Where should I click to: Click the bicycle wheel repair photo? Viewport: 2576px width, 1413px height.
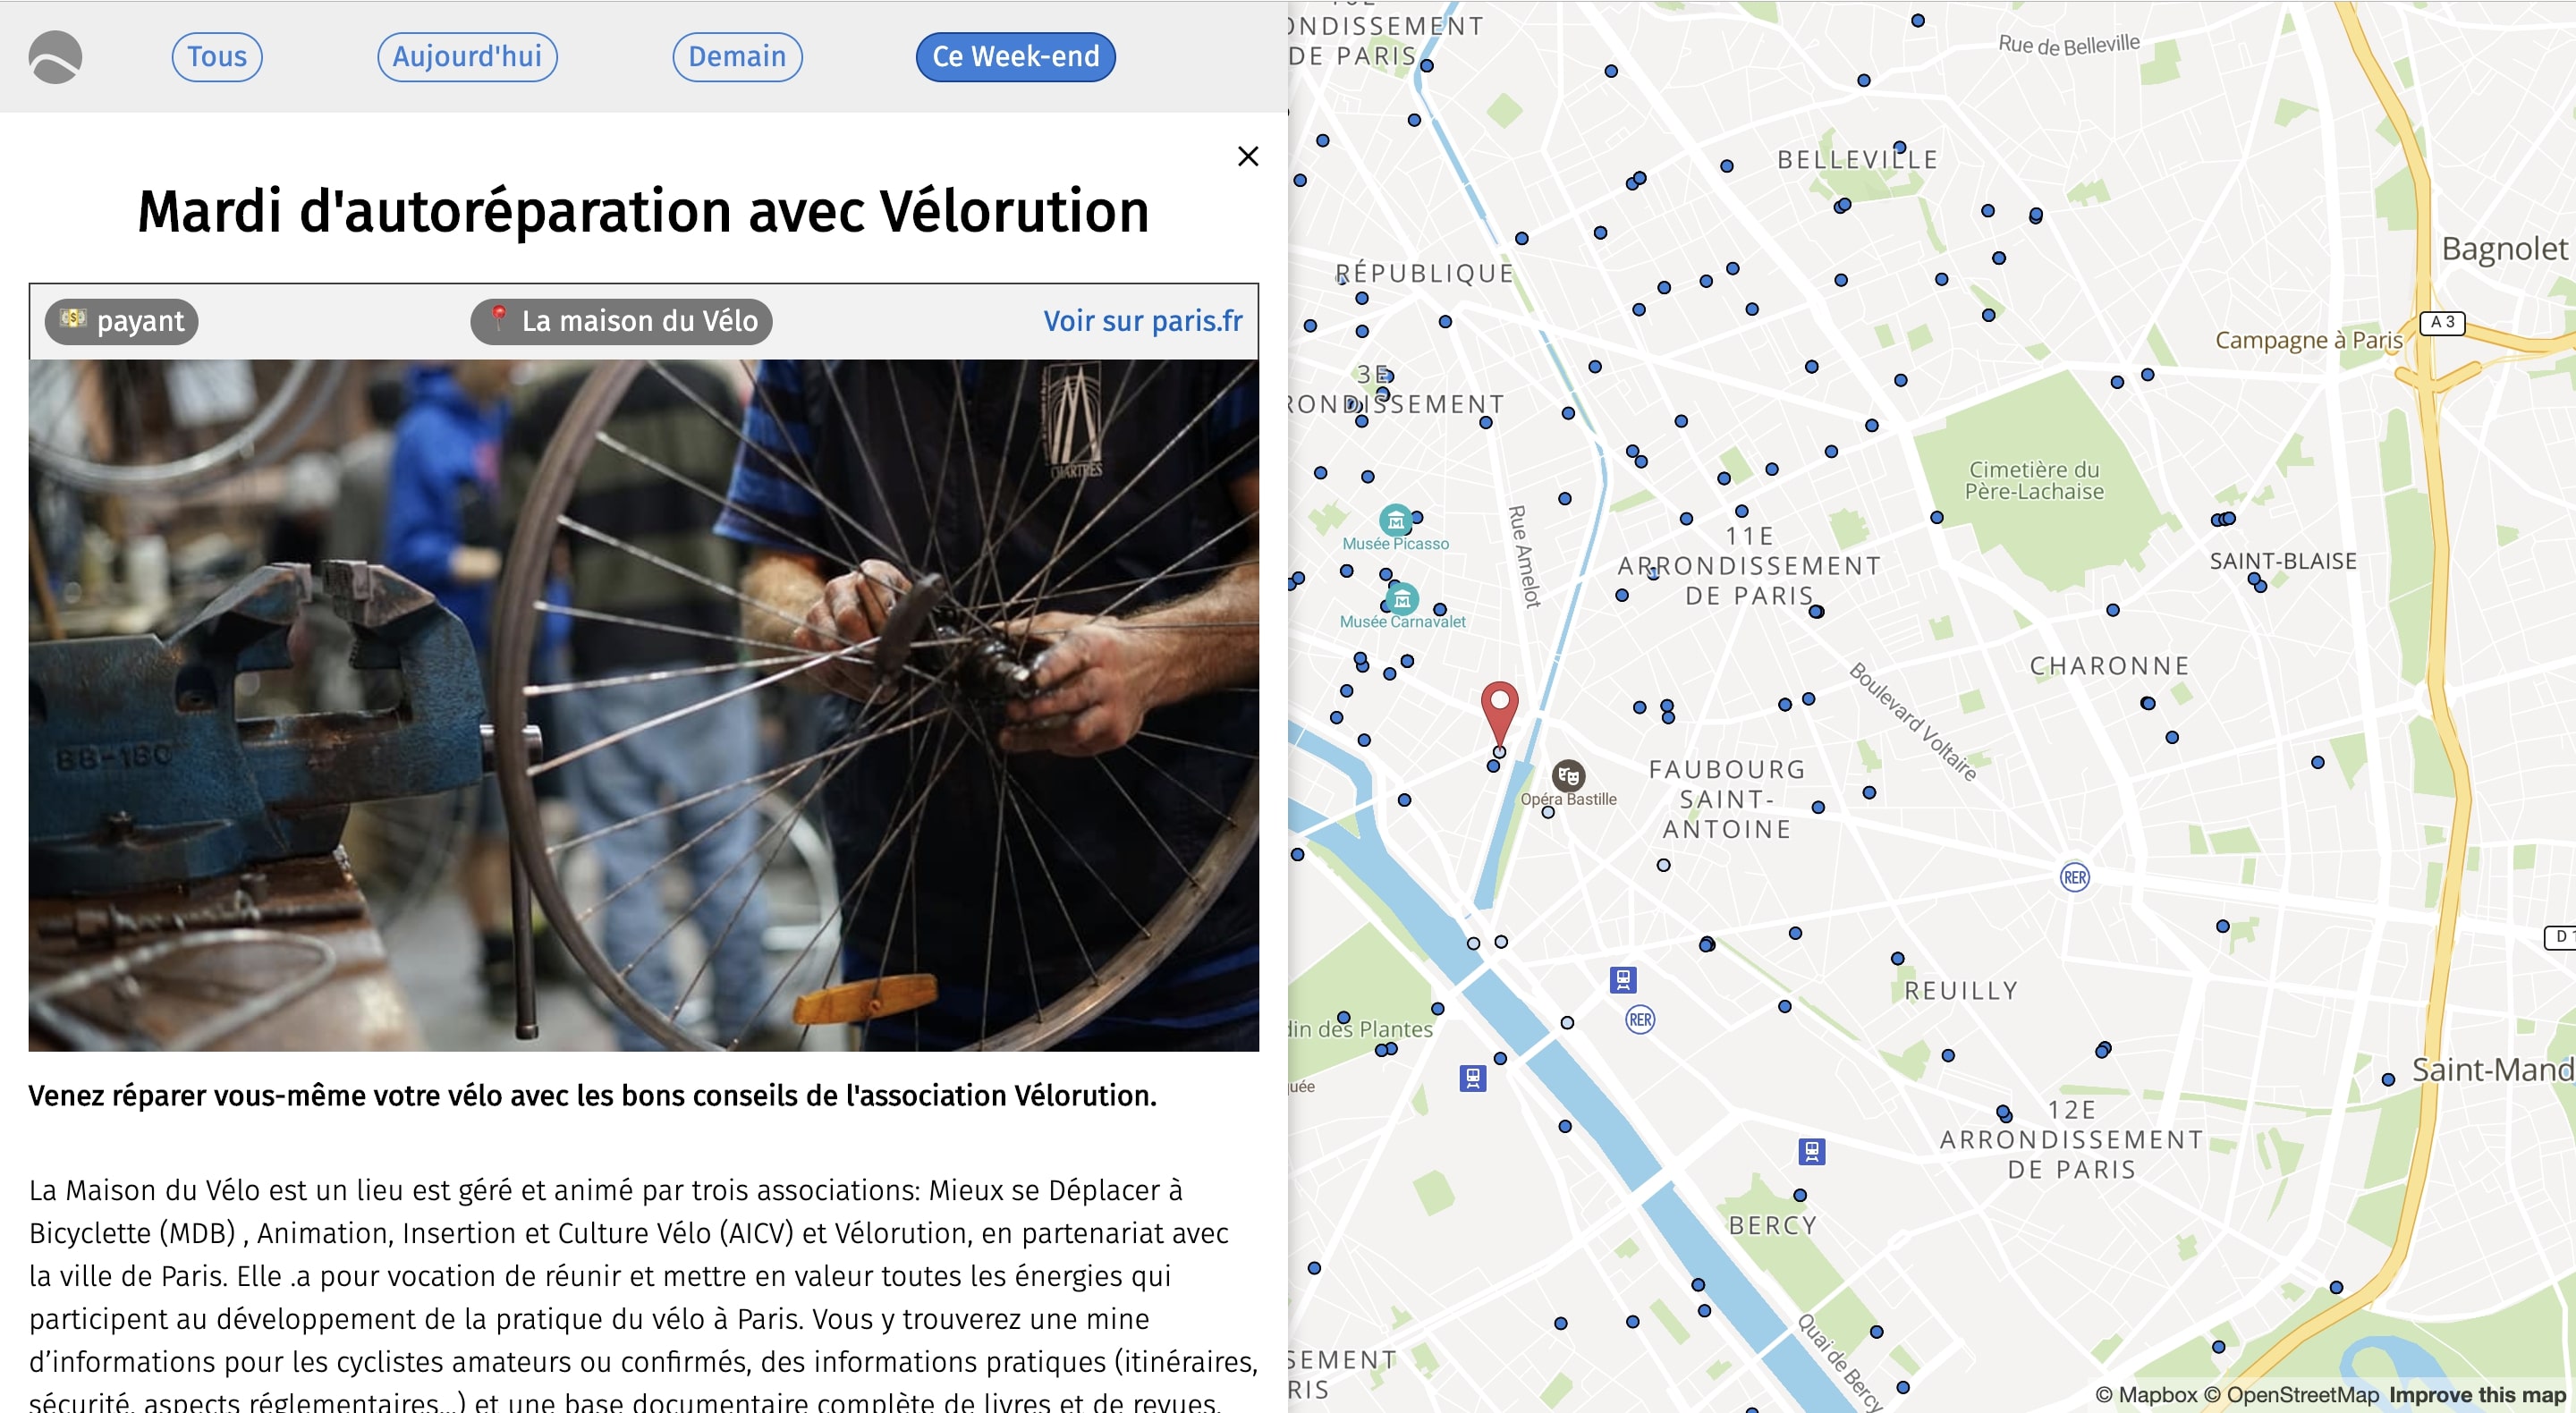(643, 705)
